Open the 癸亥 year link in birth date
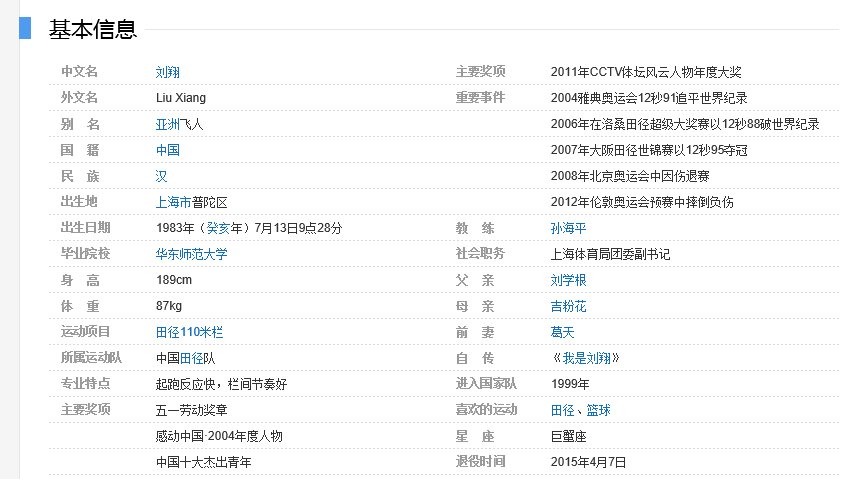 click(x=219, y=228)
